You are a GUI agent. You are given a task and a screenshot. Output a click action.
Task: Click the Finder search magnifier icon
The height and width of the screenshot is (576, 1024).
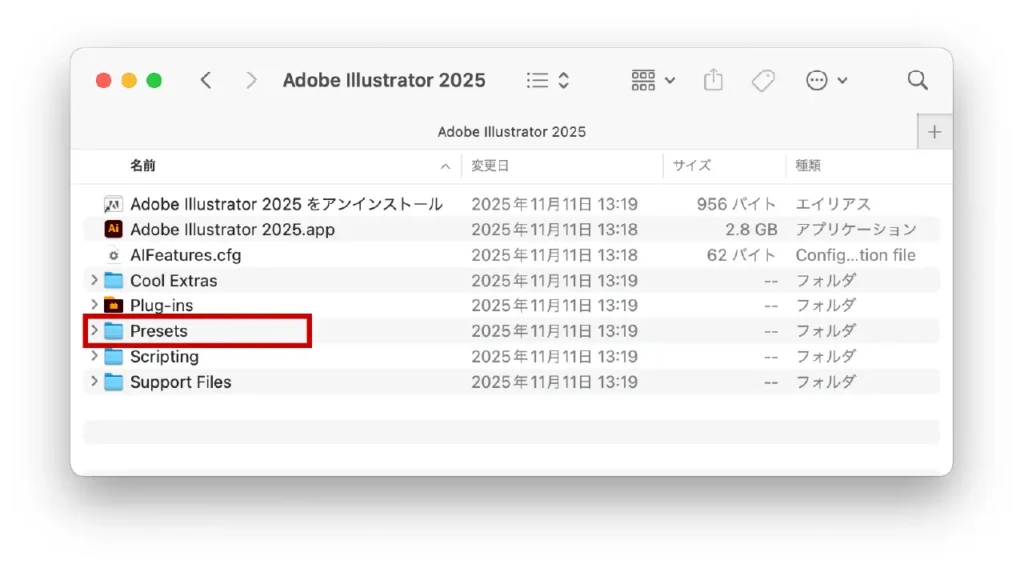click(917, 81)
